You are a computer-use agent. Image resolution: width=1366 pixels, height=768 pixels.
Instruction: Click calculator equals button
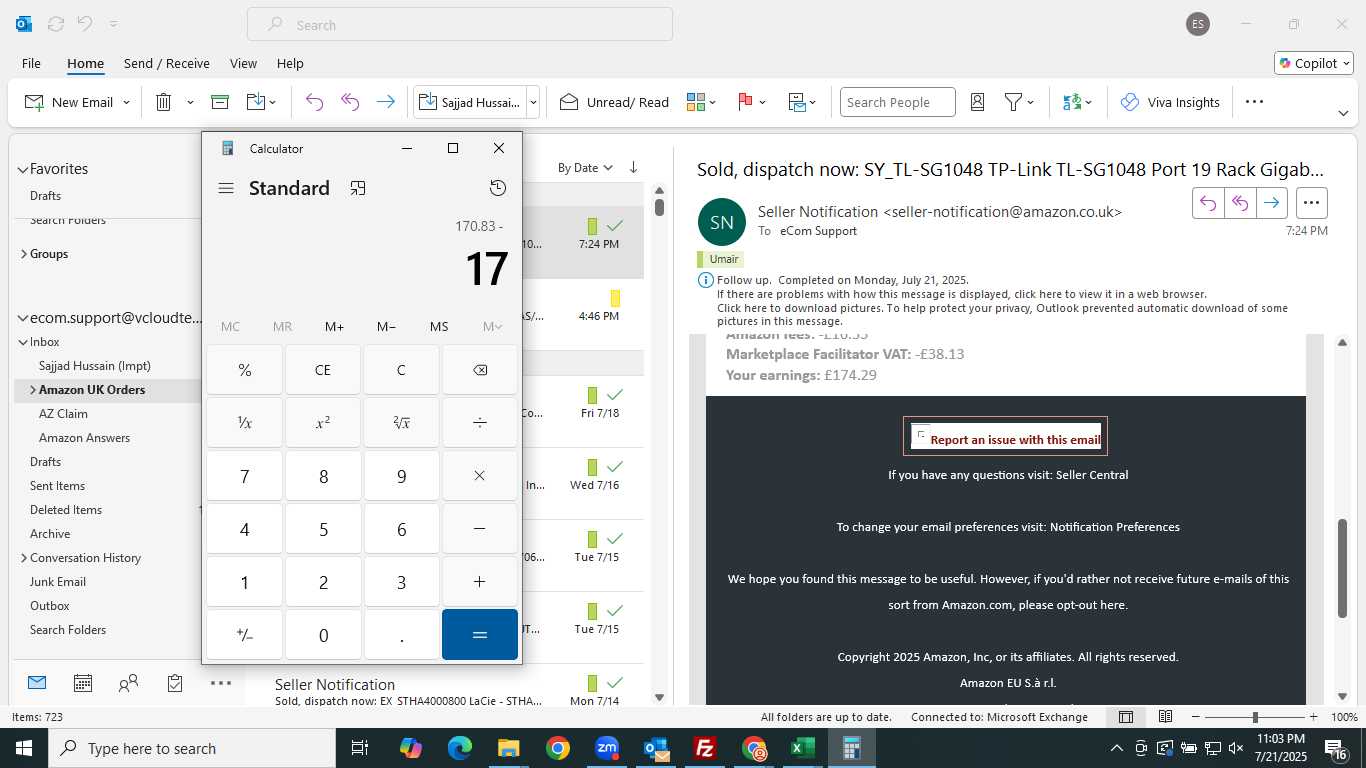pyautogui.click(x=480, y=635)
